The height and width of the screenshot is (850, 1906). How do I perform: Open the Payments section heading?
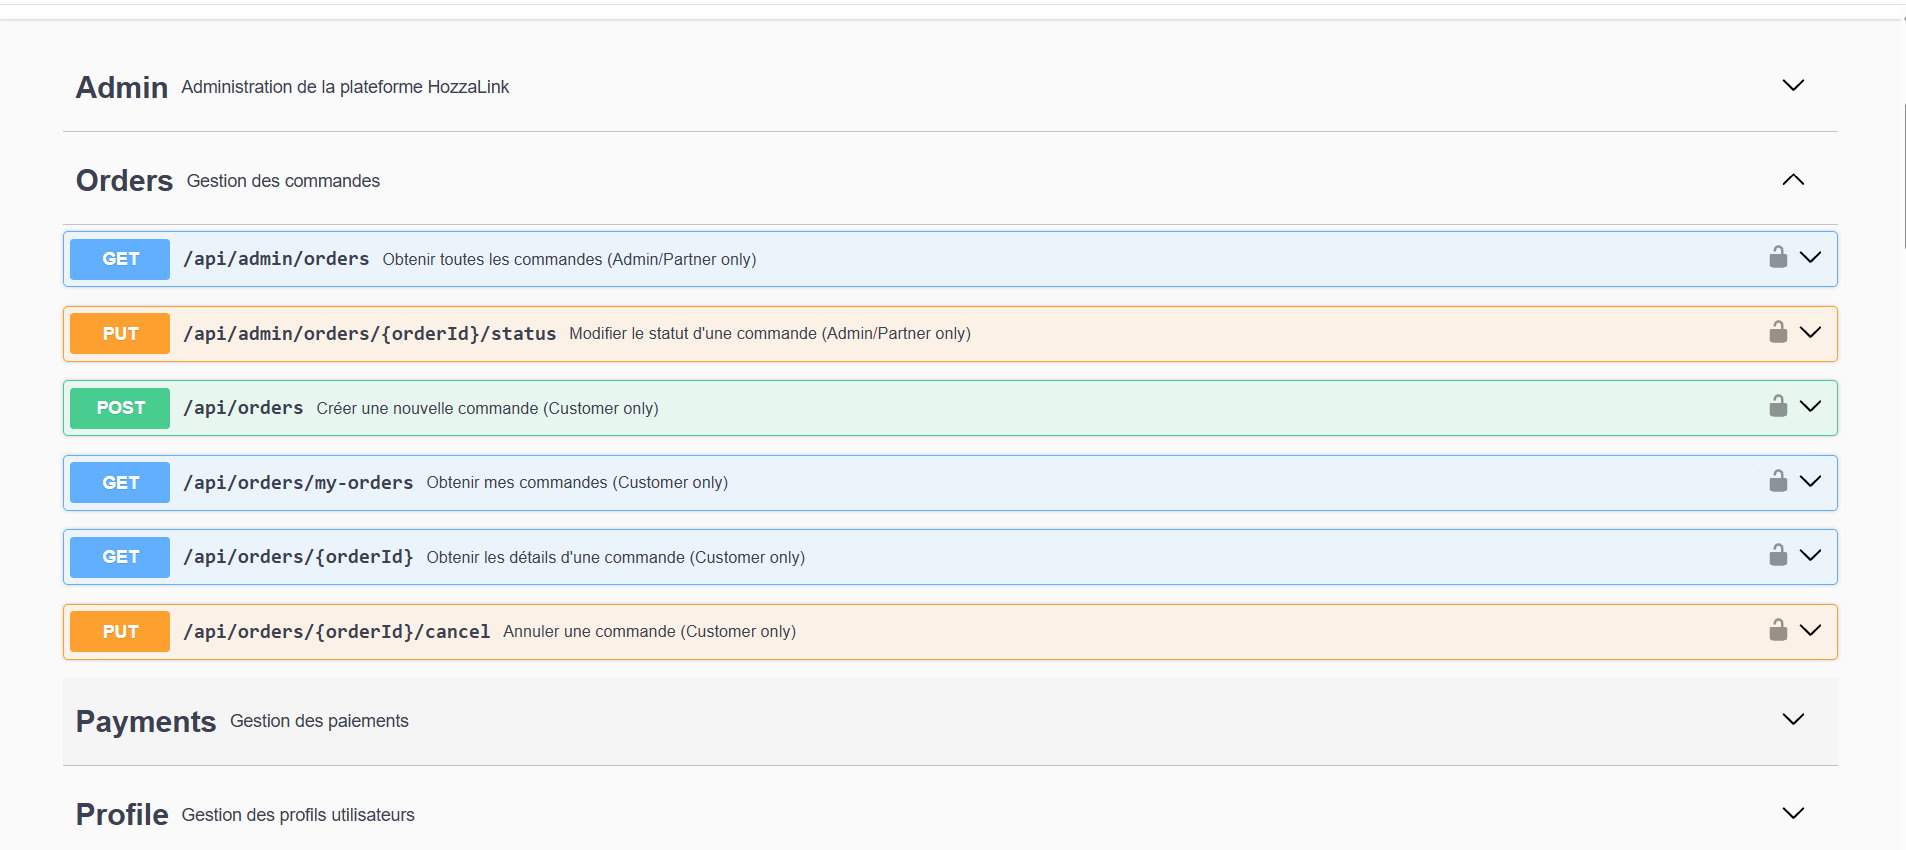pos(146,721)
